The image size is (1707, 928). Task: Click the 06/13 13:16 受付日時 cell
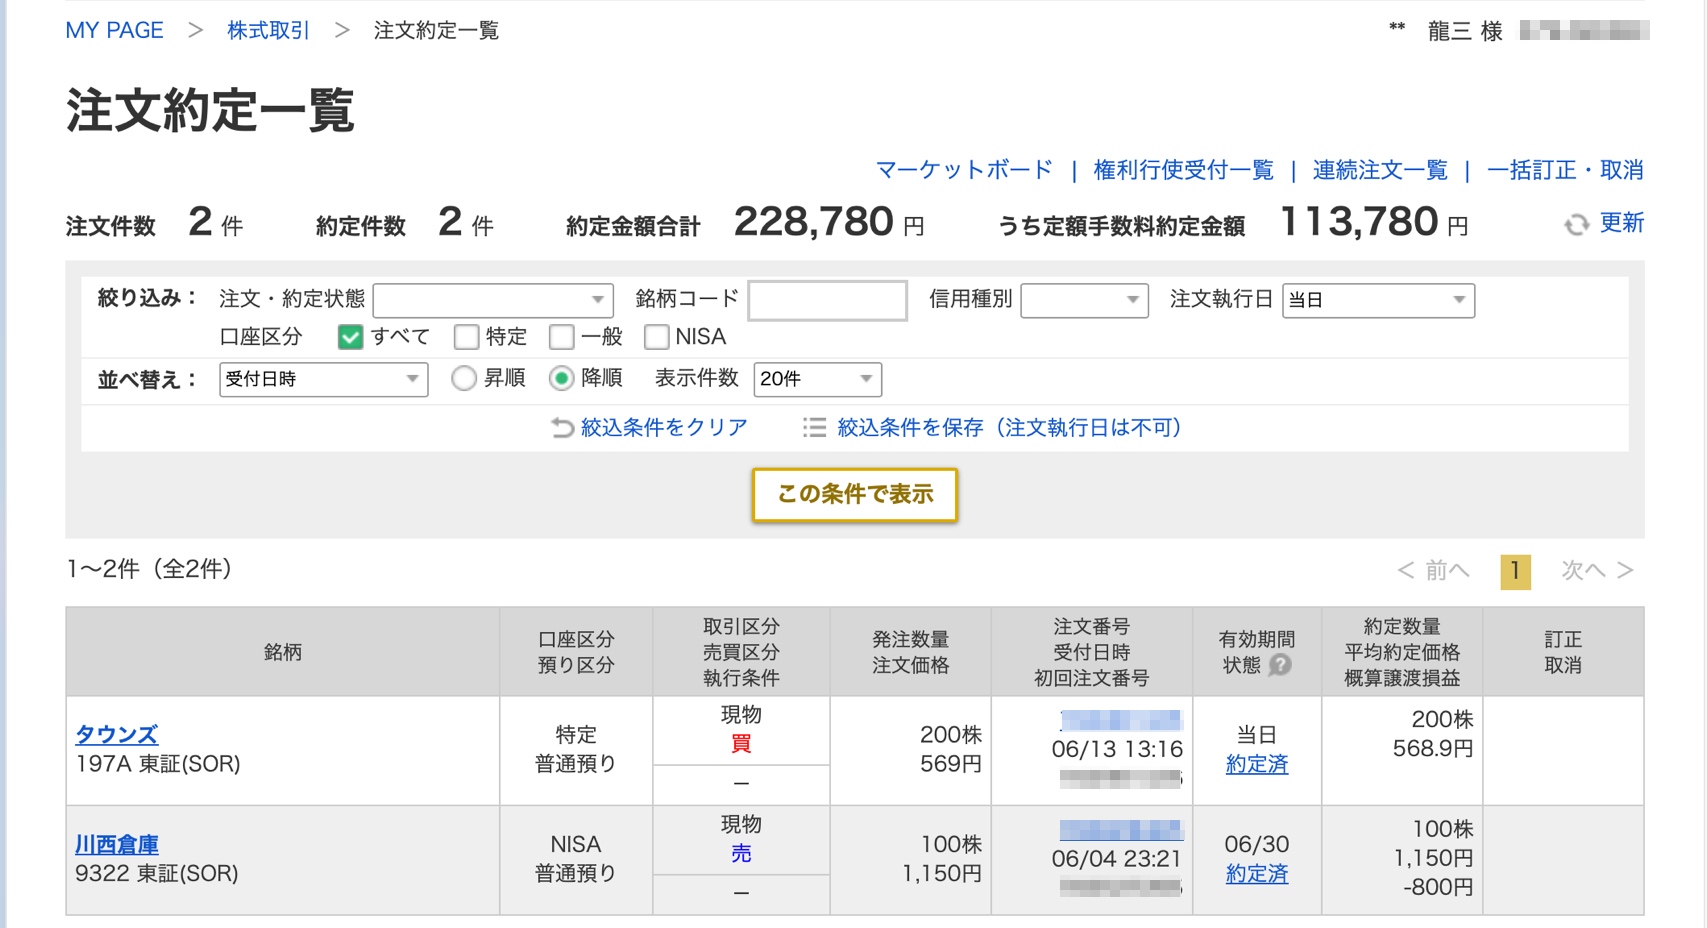[x=1117, y=749]
